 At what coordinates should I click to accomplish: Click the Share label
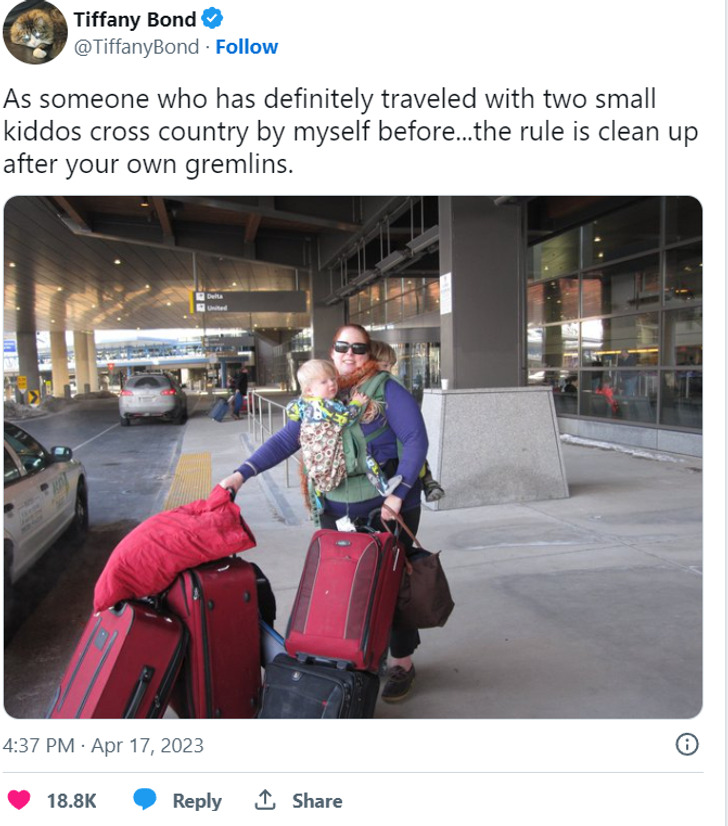(317, 800)
